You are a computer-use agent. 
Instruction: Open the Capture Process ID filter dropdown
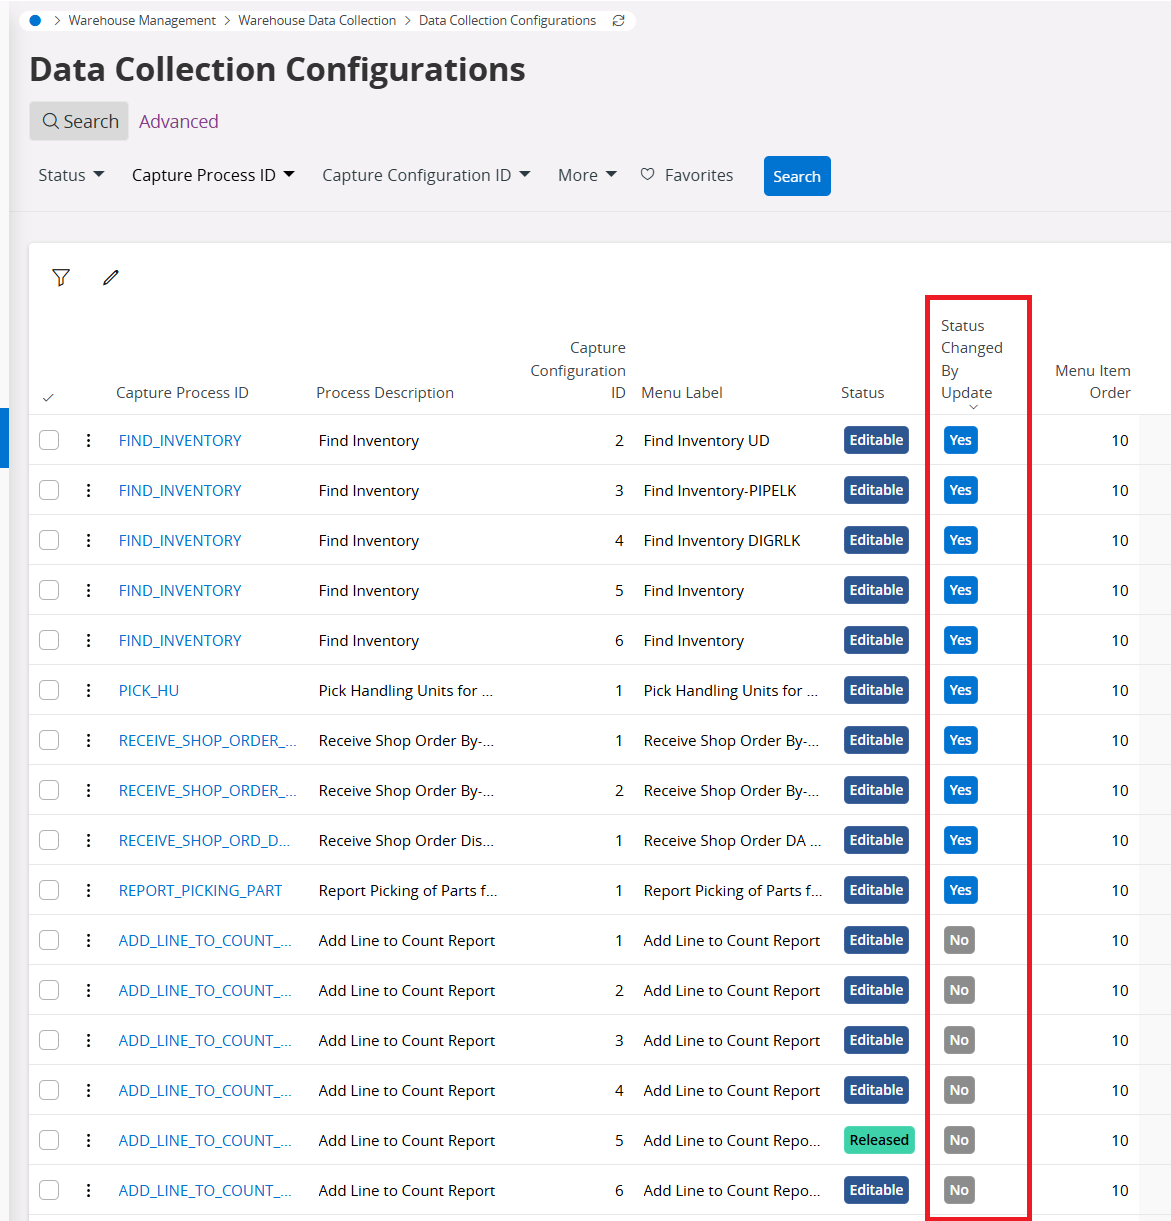tap(213, 175)
